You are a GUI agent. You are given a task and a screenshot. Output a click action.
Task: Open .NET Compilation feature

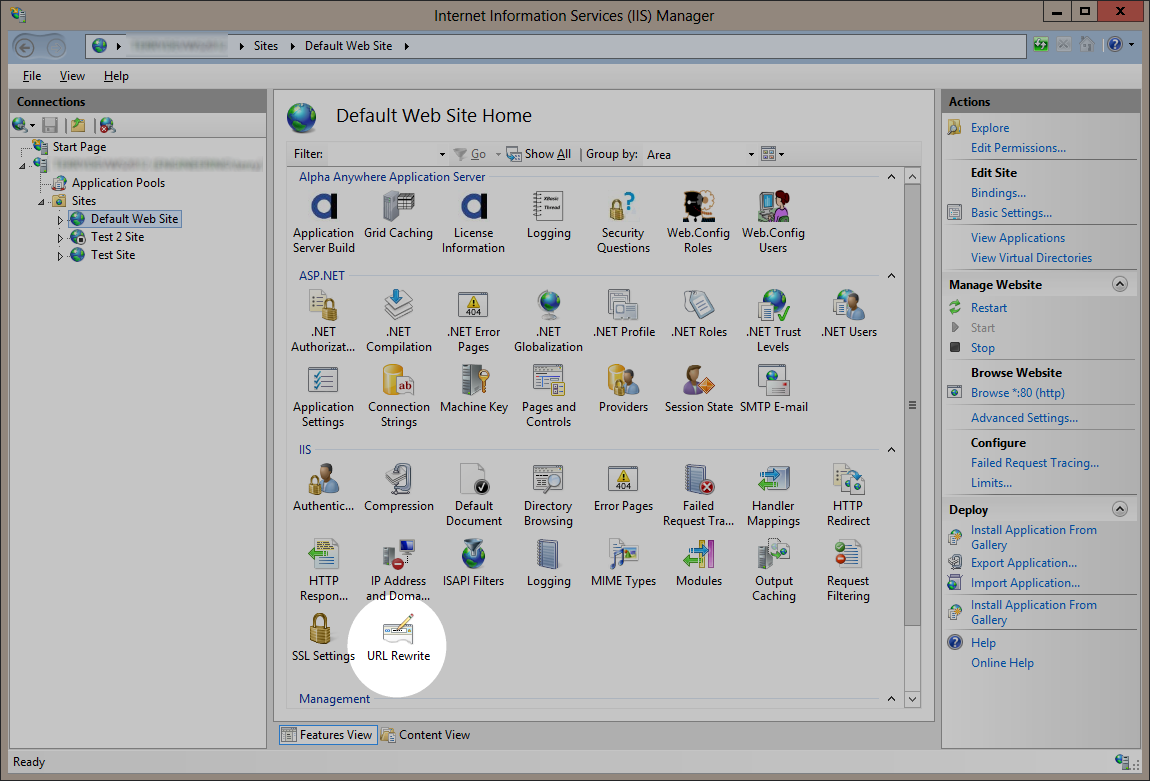398,321
